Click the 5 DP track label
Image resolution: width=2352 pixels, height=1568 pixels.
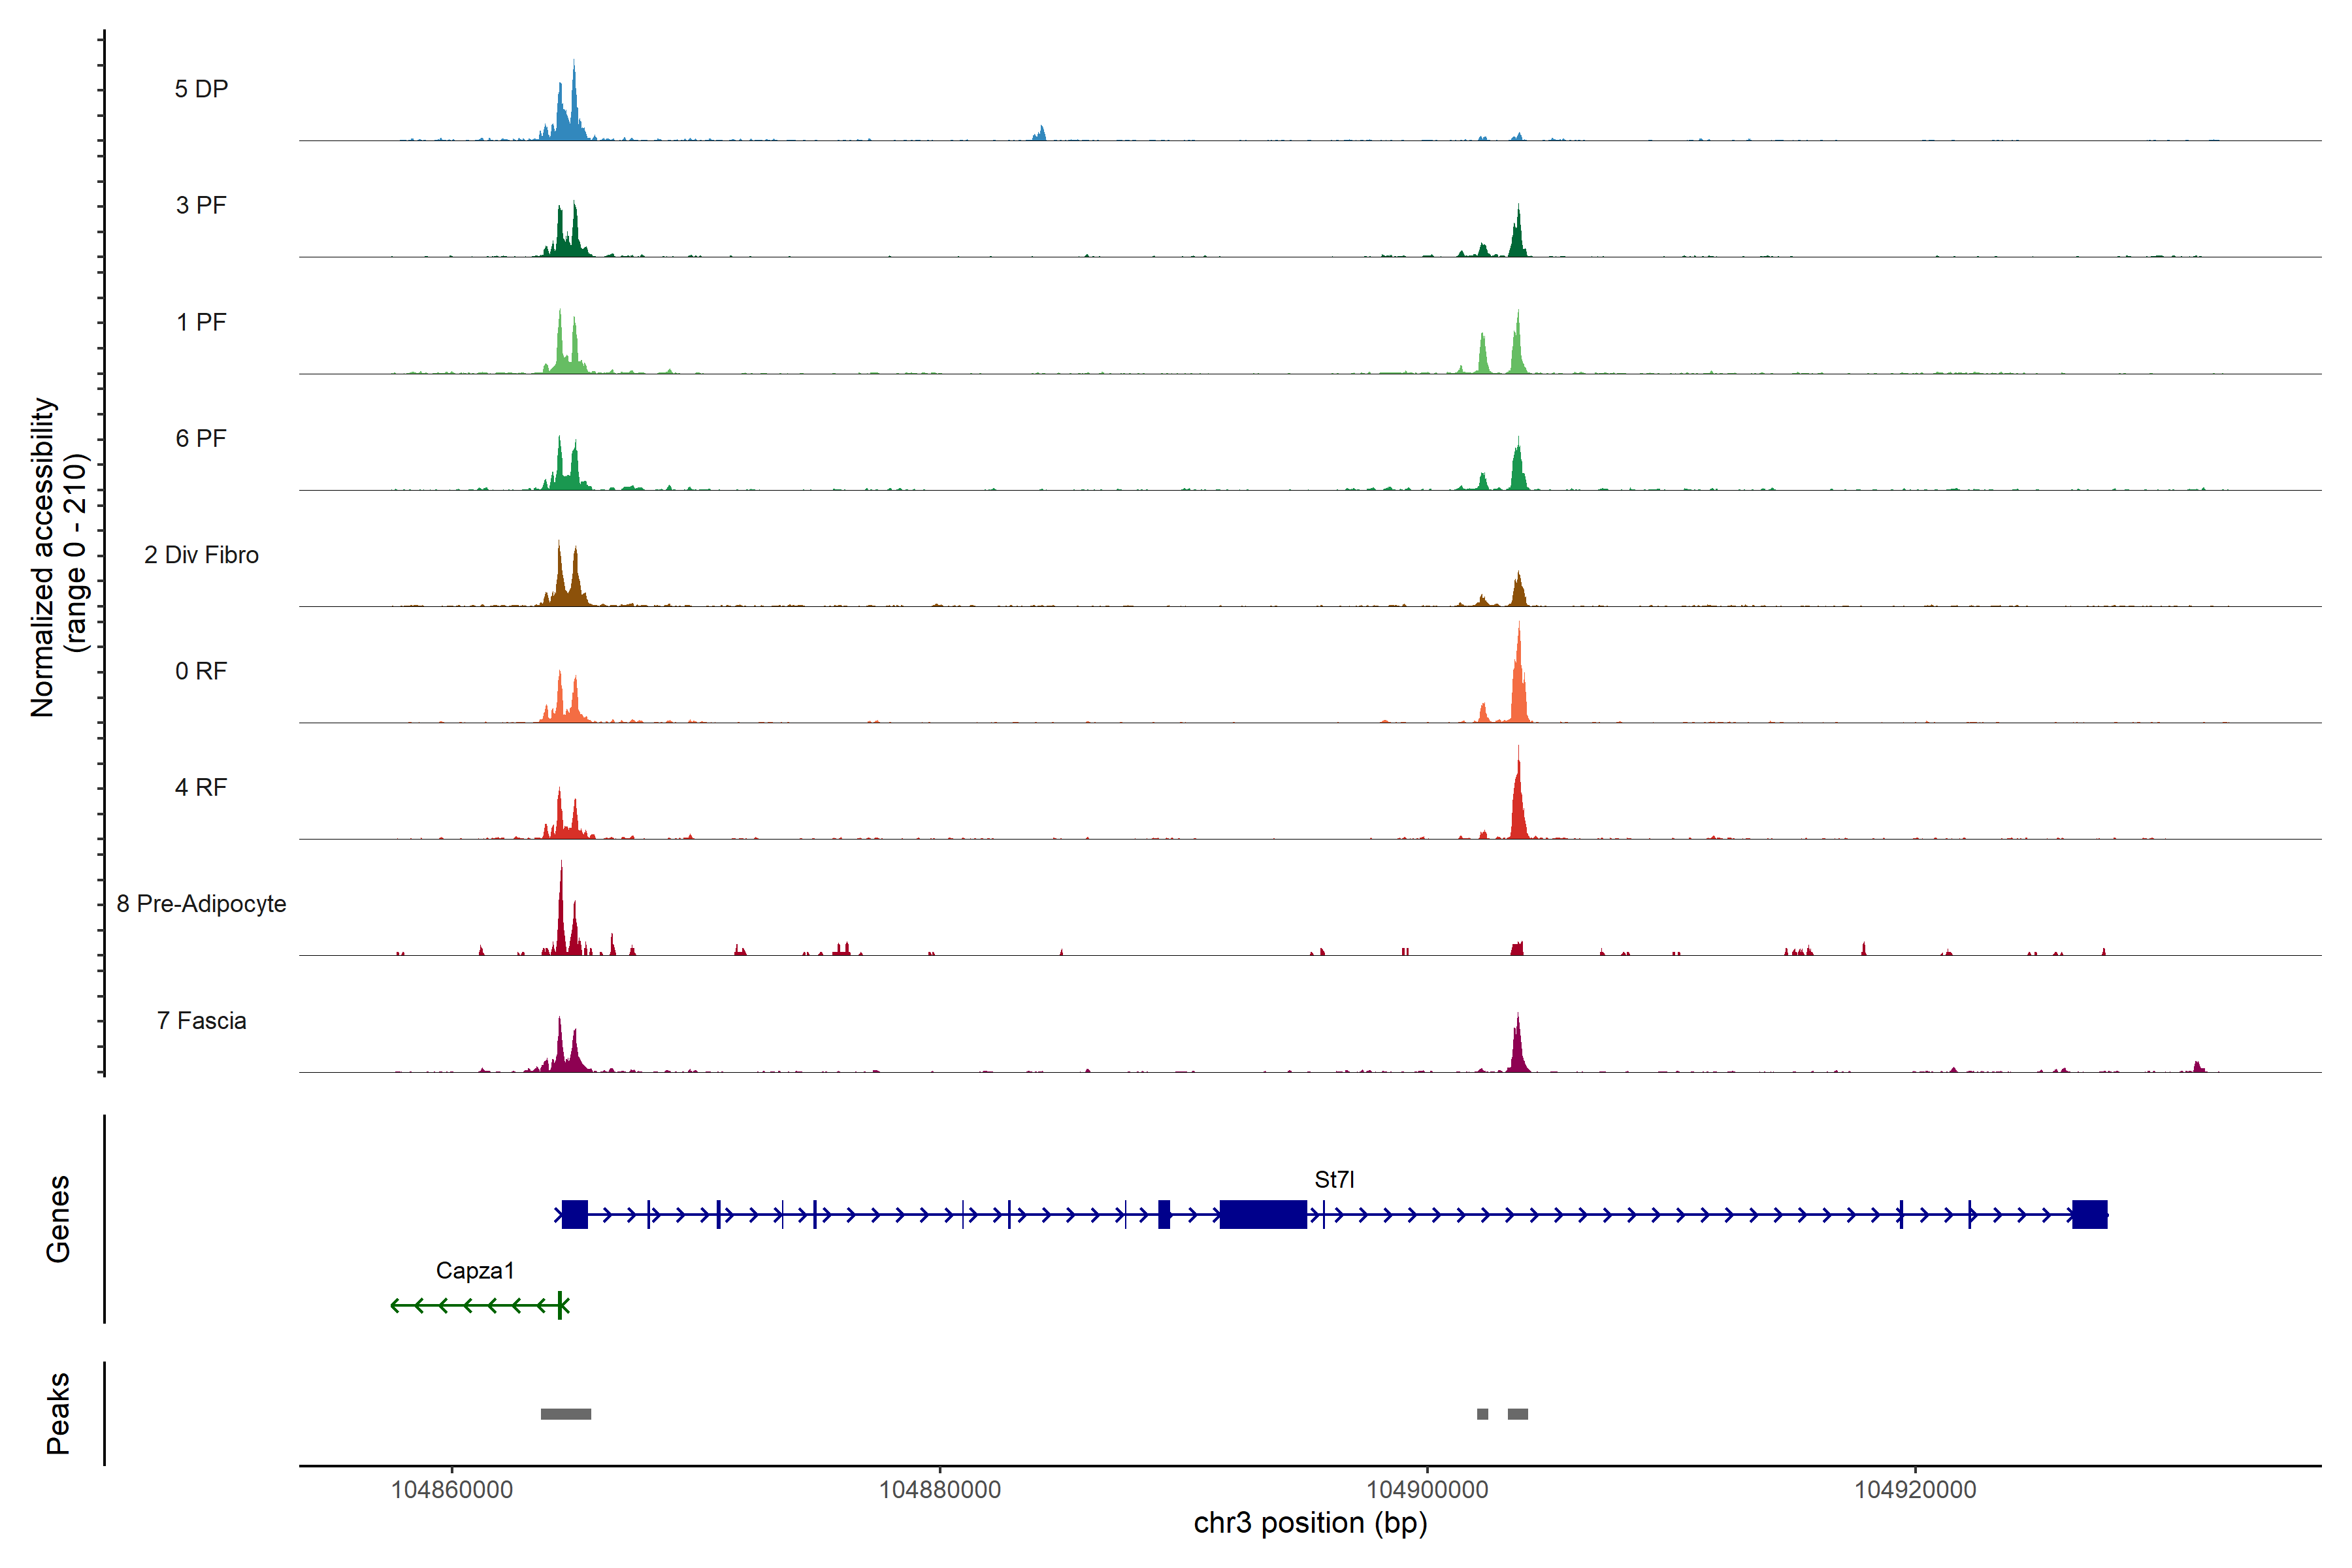[x=201, y=89]
